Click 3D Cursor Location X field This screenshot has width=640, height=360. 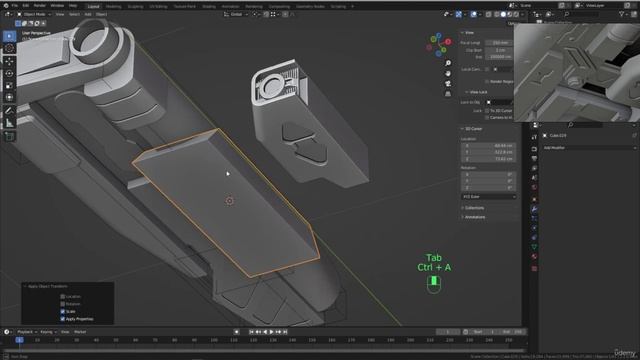(489, 146)
